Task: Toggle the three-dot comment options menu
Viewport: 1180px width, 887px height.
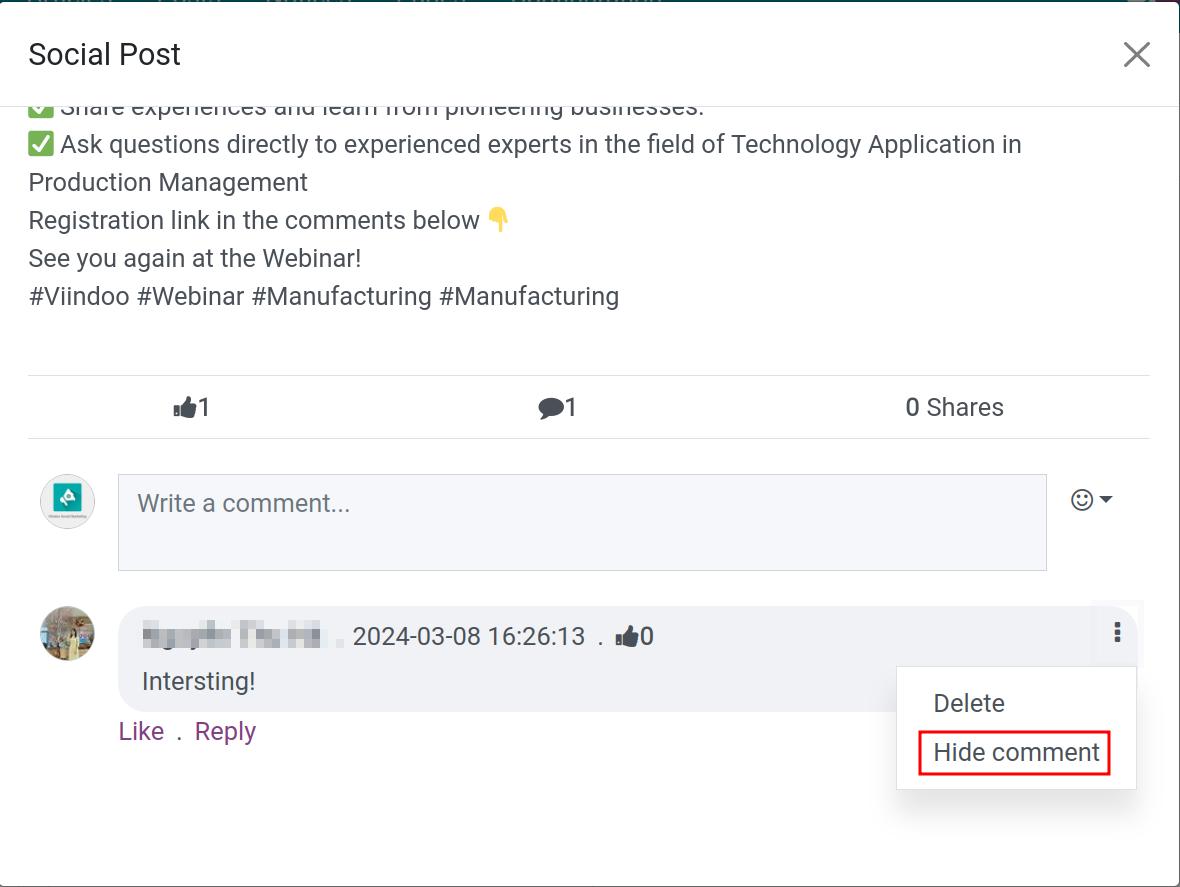Action: pos(1117,632)
